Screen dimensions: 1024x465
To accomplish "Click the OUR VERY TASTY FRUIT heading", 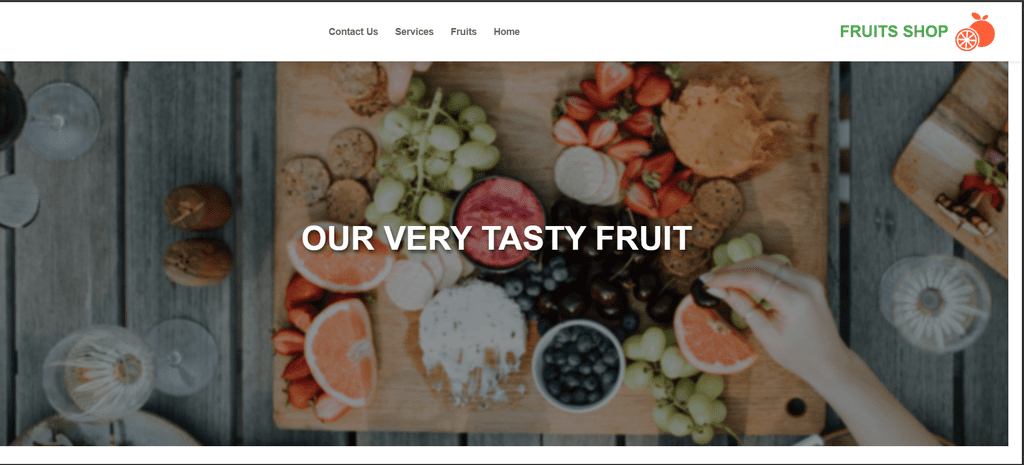I will [x=496, y=238].
